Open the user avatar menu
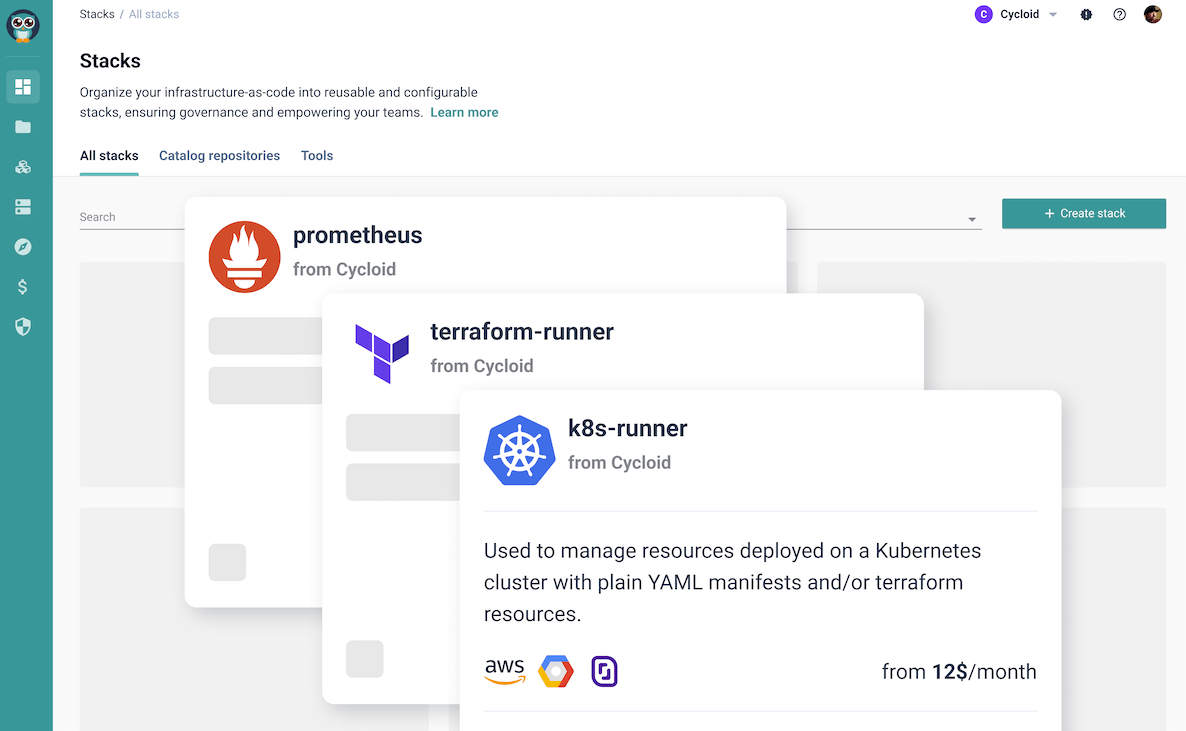 [1153, 14]
